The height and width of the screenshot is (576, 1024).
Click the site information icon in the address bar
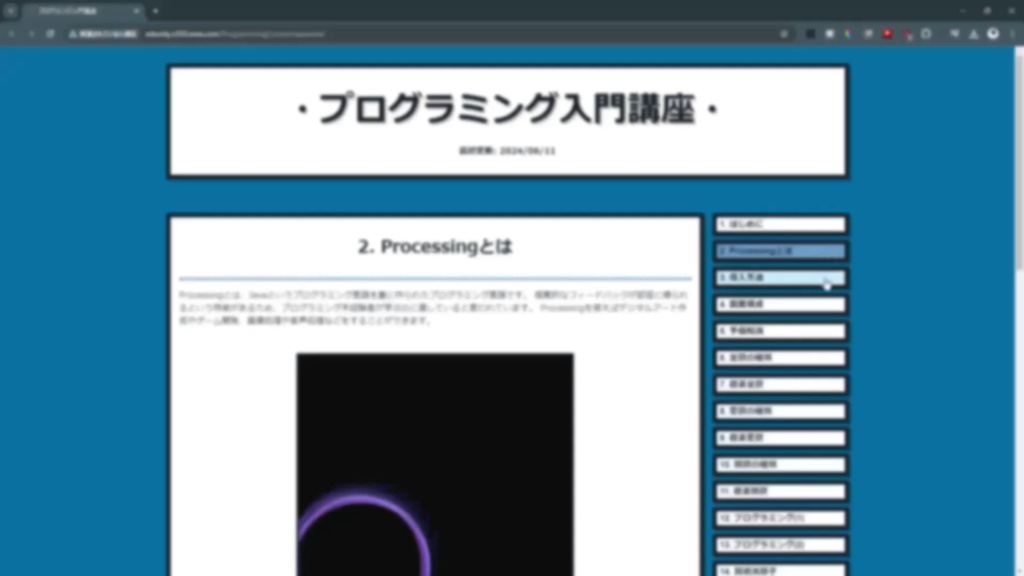point(73,33)
